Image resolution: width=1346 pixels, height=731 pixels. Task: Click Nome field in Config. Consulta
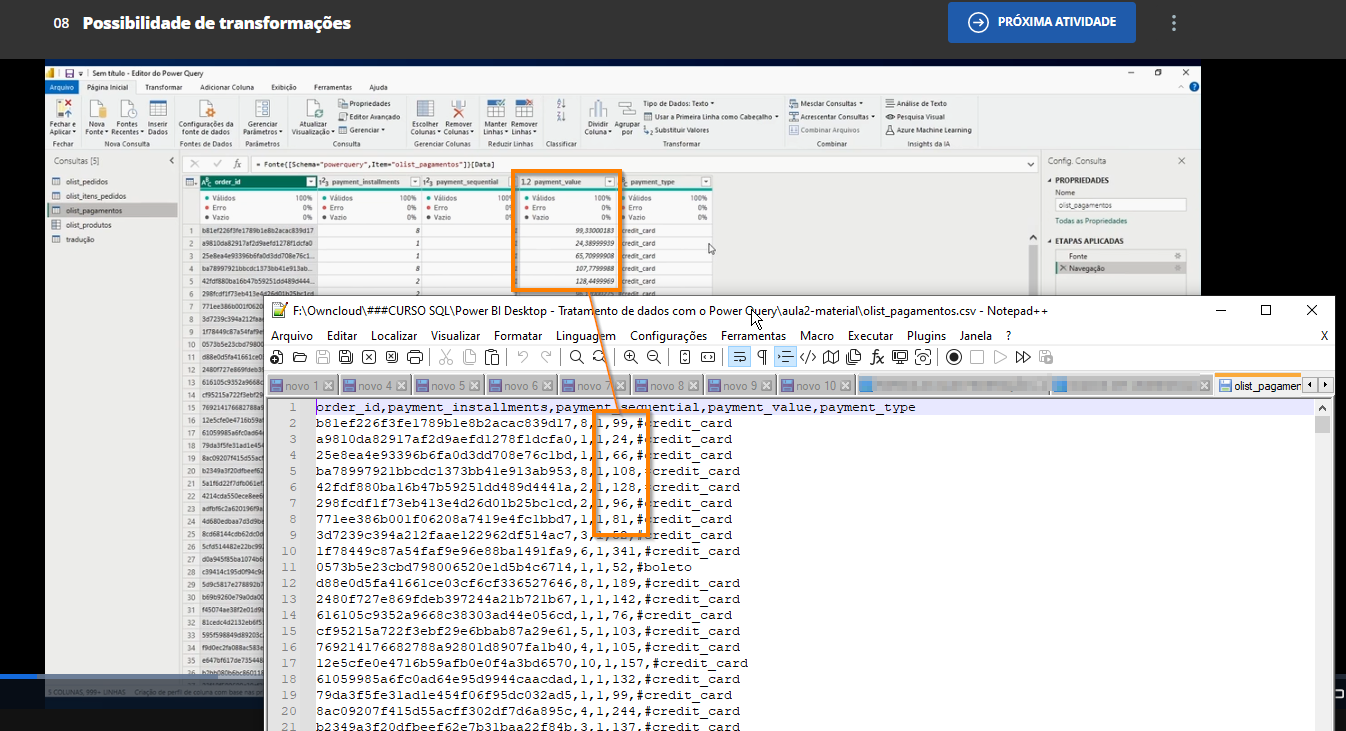tap(1120, 204)
